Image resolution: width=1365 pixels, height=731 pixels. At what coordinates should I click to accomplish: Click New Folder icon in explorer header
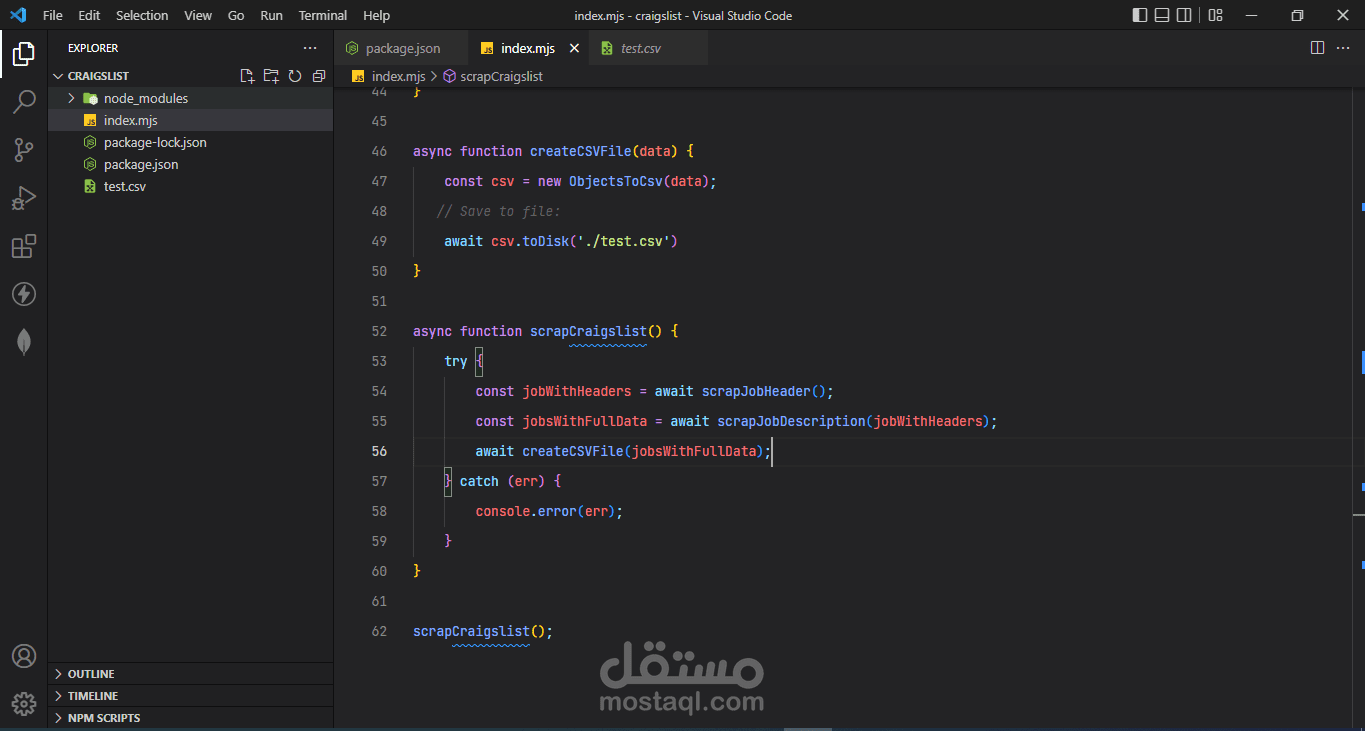(271, 76)
